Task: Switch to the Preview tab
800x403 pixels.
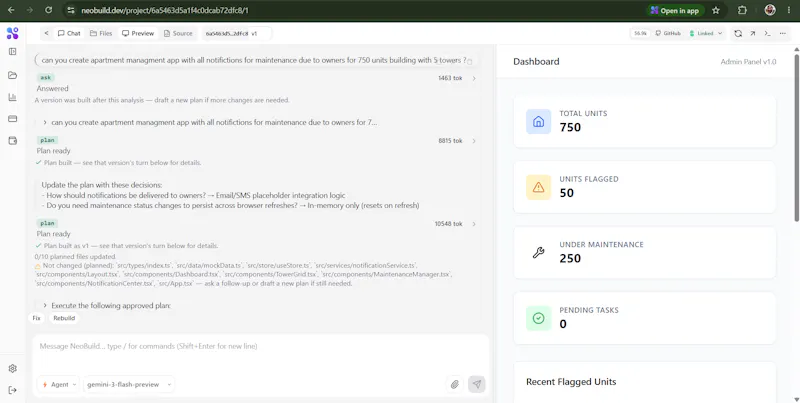Action: (138, 33)
